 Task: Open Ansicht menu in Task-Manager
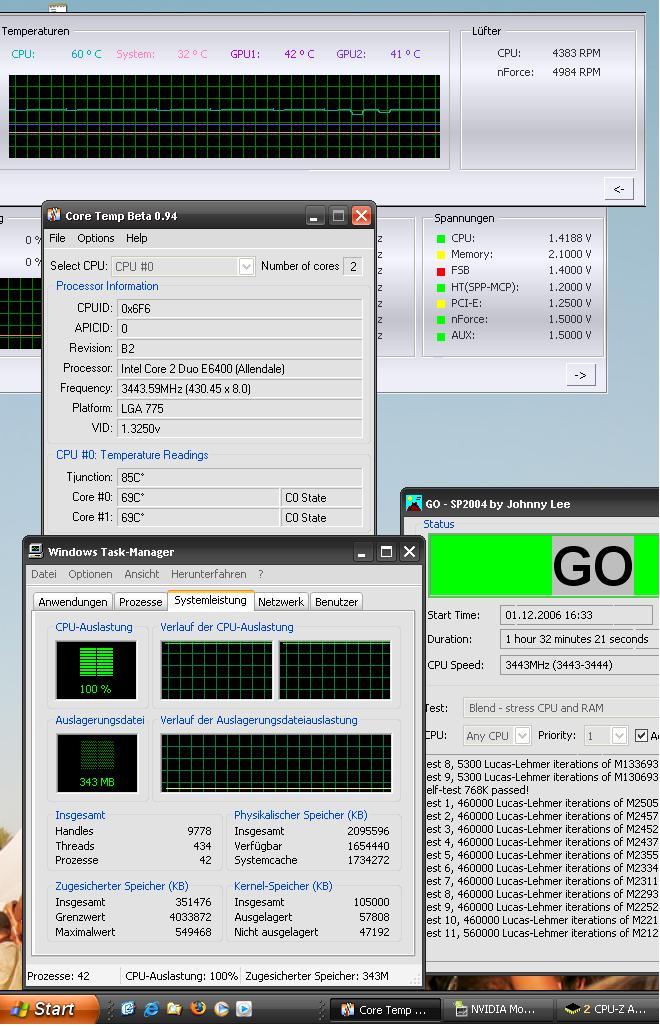click(x=141, y=574)
